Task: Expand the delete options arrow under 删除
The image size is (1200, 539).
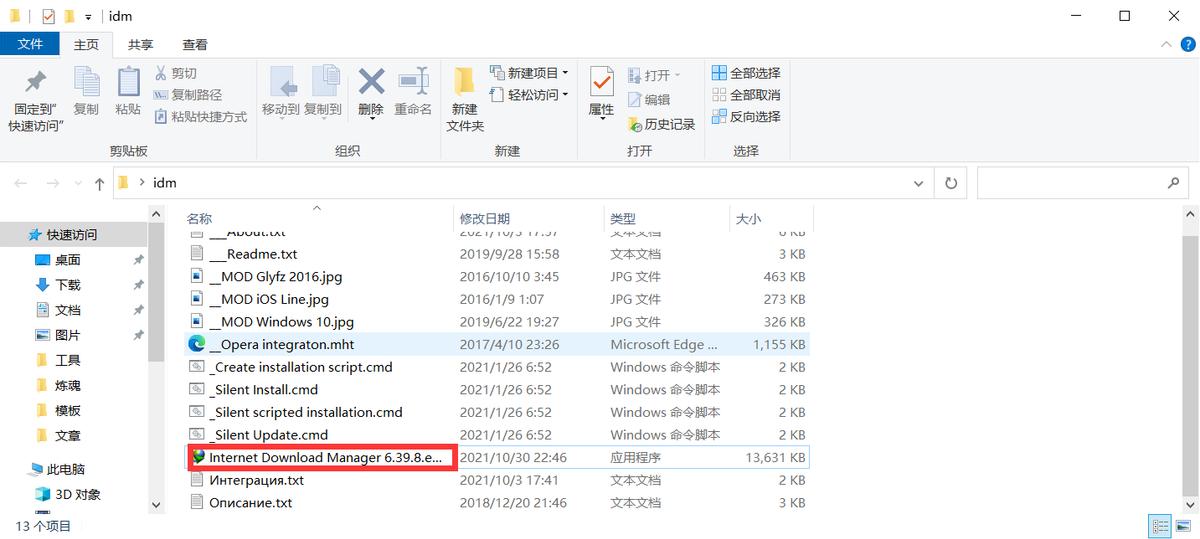Action: 371,119
